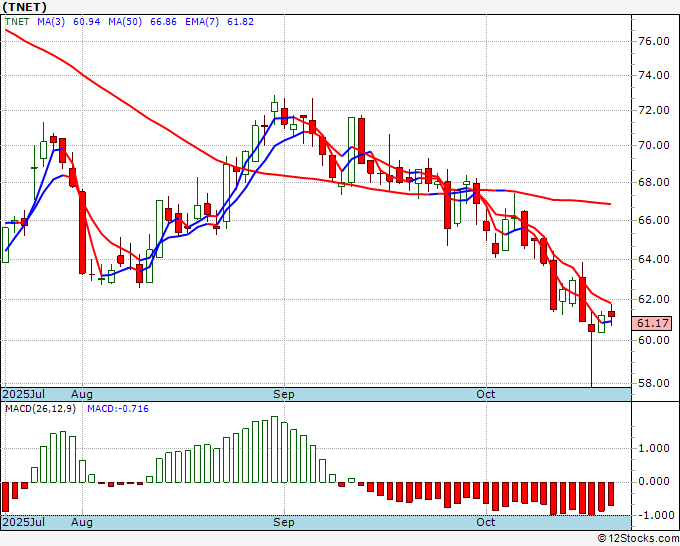Click the 72.00 price axis label
The height and width of the screenshot is (546, 680).
click(654, 110)
